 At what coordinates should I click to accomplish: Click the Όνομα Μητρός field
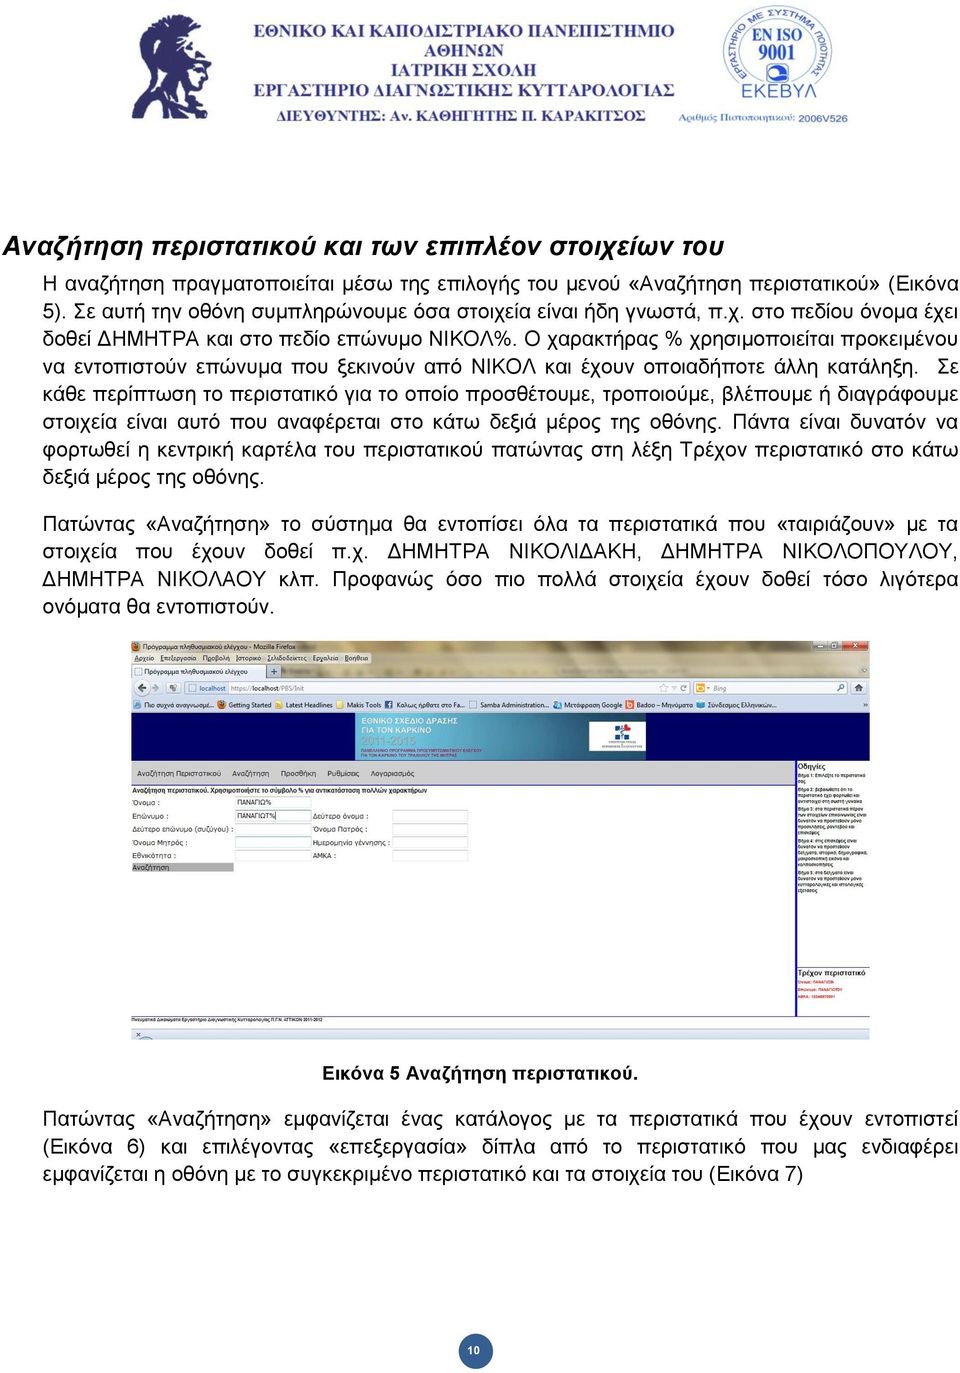point(272,842)
